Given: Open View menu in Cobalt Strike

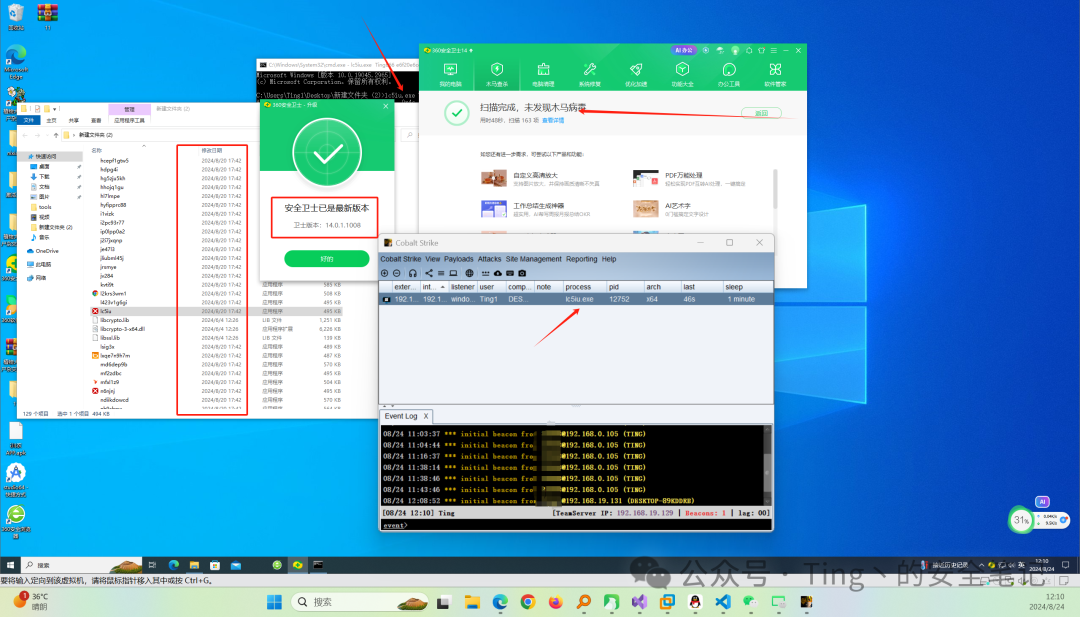Looking at the screenshot, I should [x=433, y=259].
